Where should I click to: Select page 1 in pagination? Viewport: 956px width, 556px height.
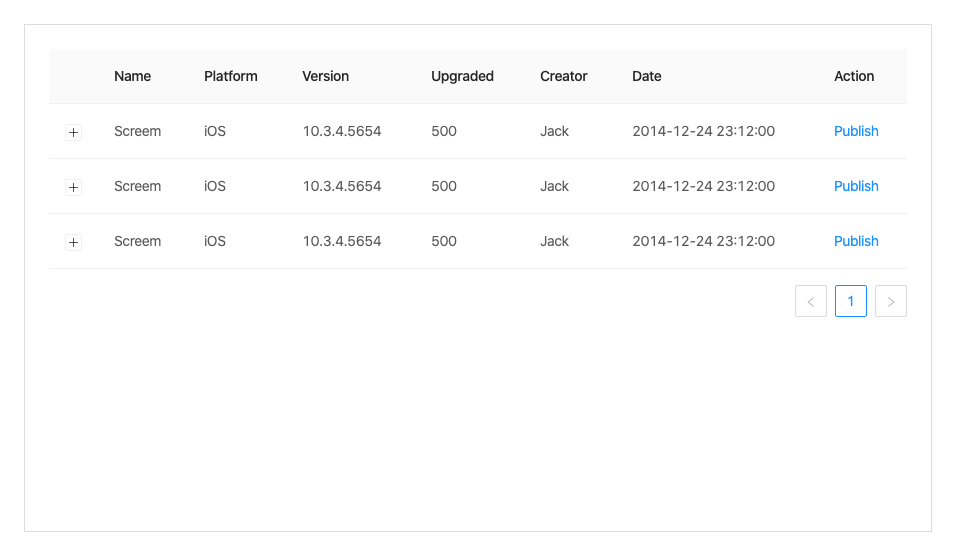pos(851,301)
